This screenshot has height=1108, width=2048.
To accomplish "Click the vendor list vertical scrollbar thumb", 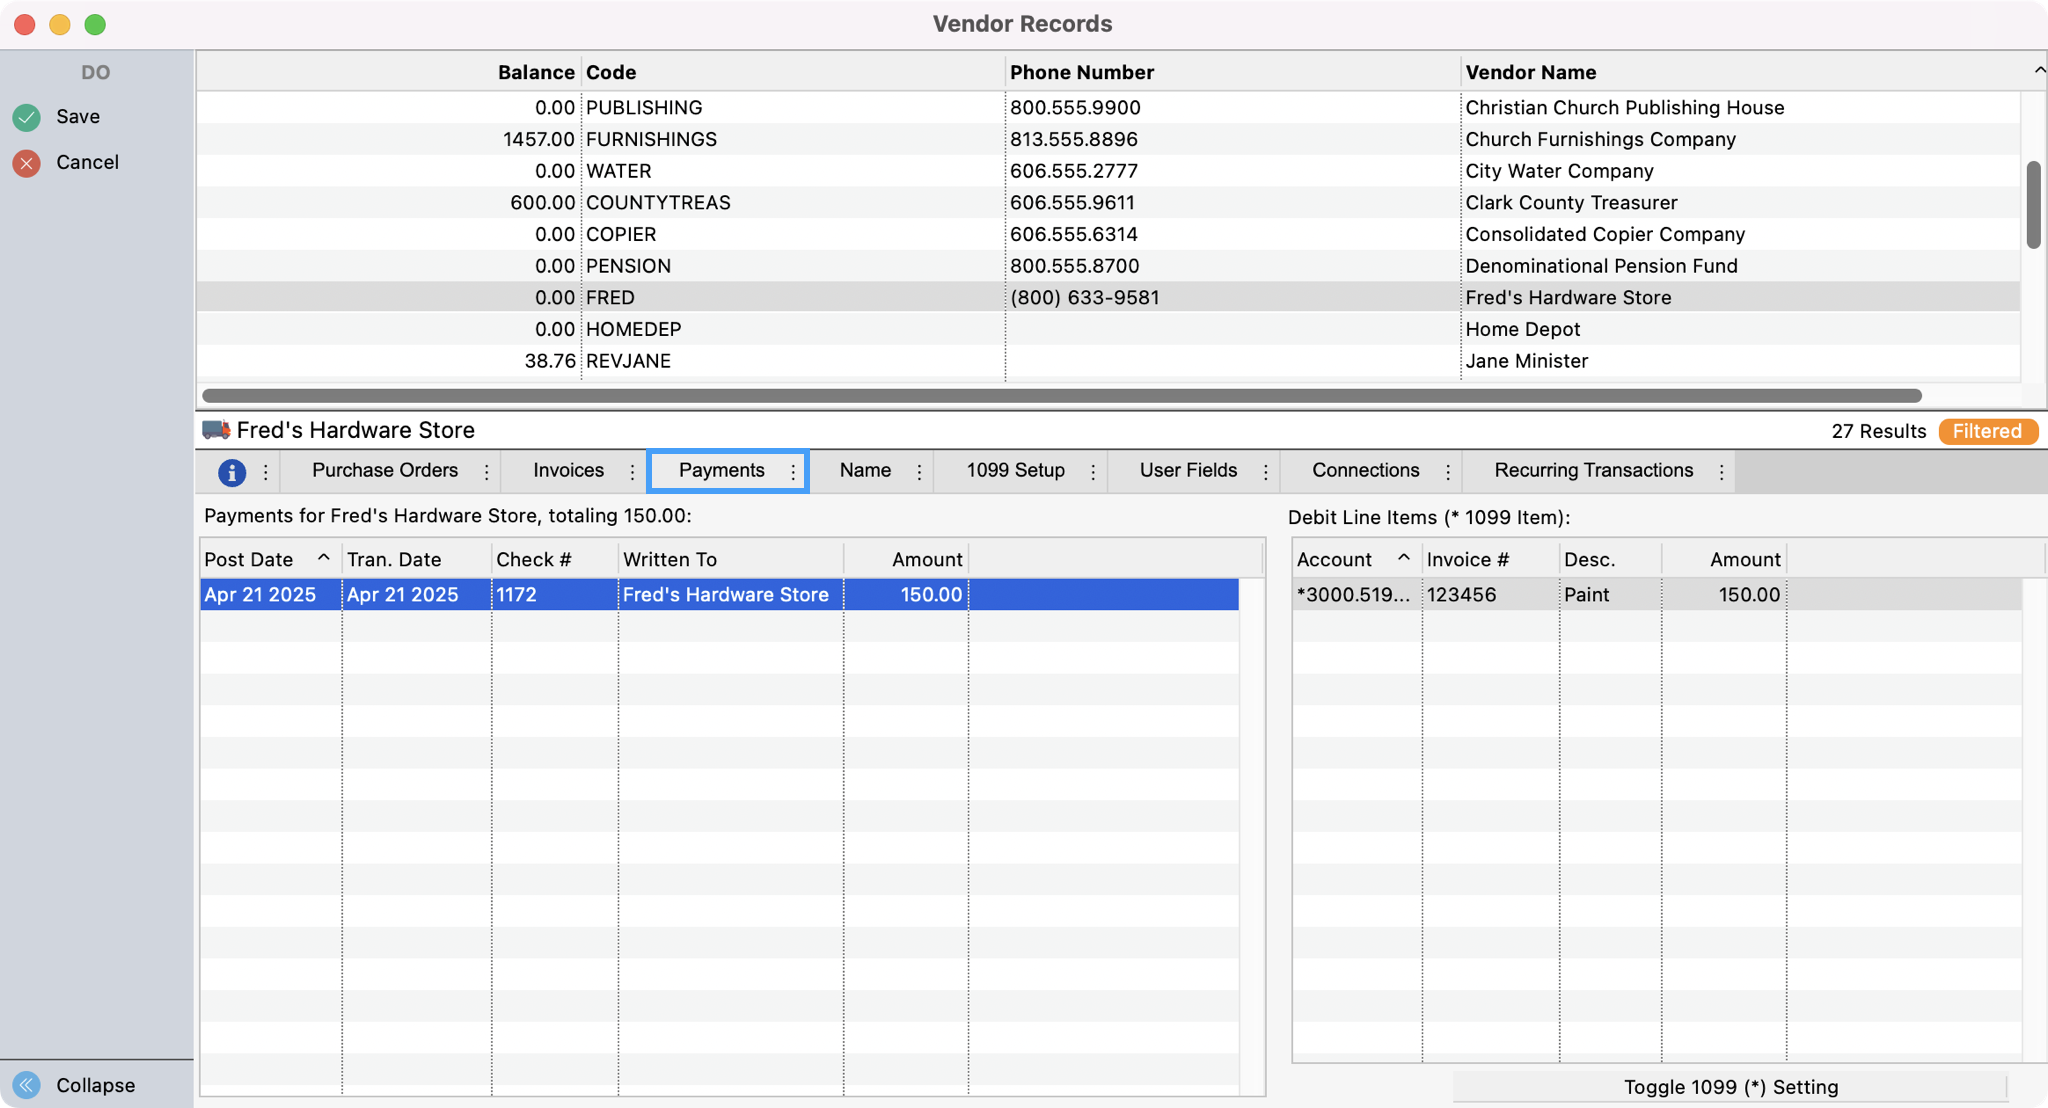I will point(2033,205).
